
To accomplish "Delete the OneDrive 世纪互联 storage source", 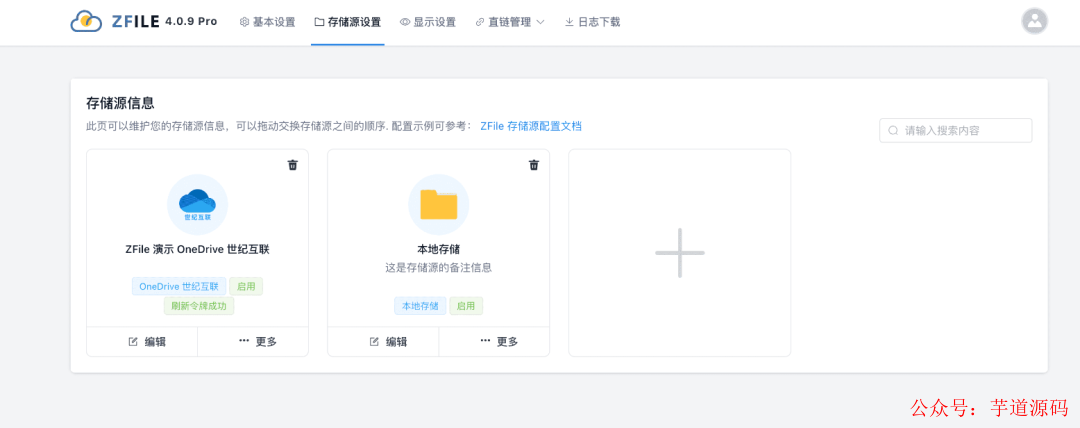I will click(x=293, y=165).
